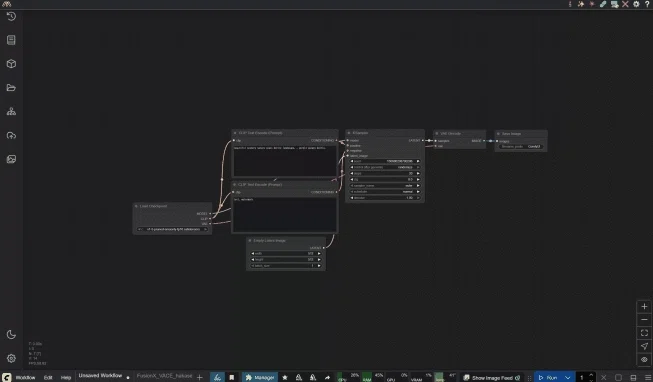Increase the KSampler seed with right arrow
The height and width of the screenshot is (382, 653).
point(418,161)
